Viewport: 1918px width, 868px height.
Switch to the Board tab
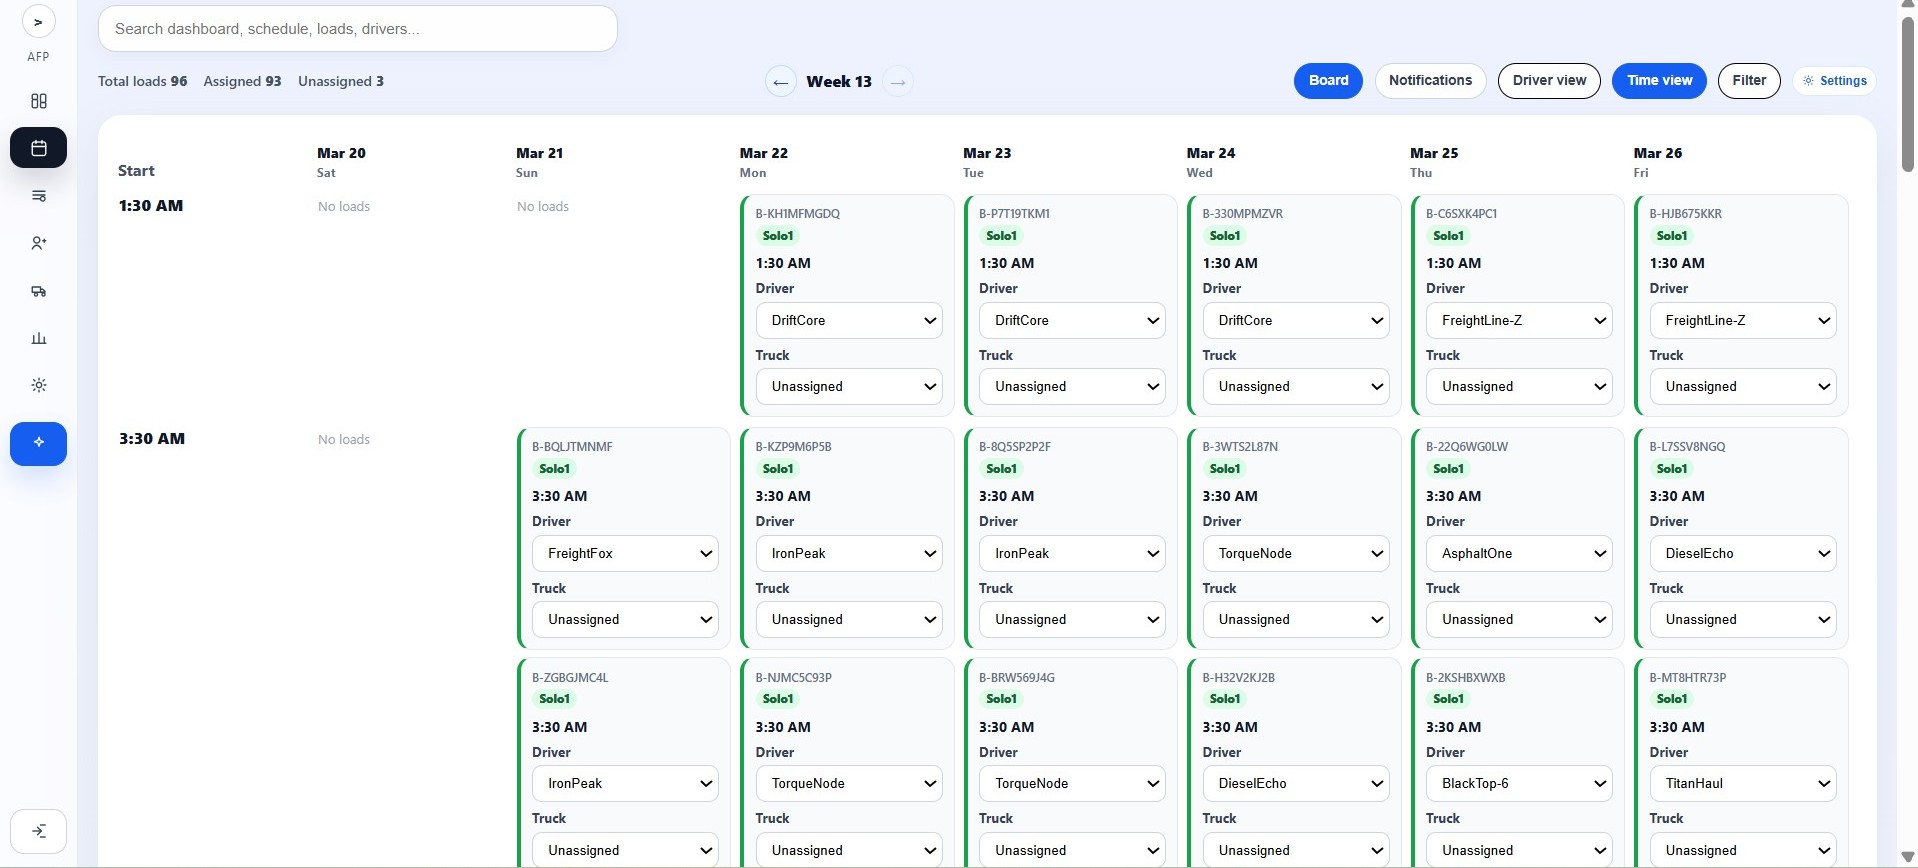tap(1328, 81)
